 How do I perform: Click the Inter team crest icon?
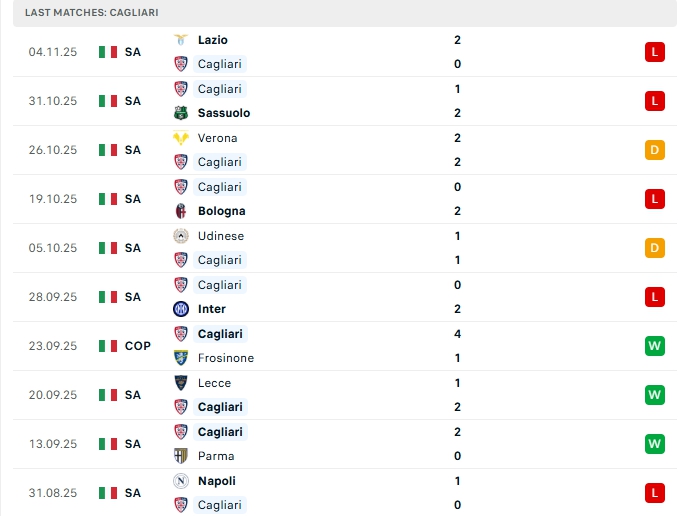(181, 309)
